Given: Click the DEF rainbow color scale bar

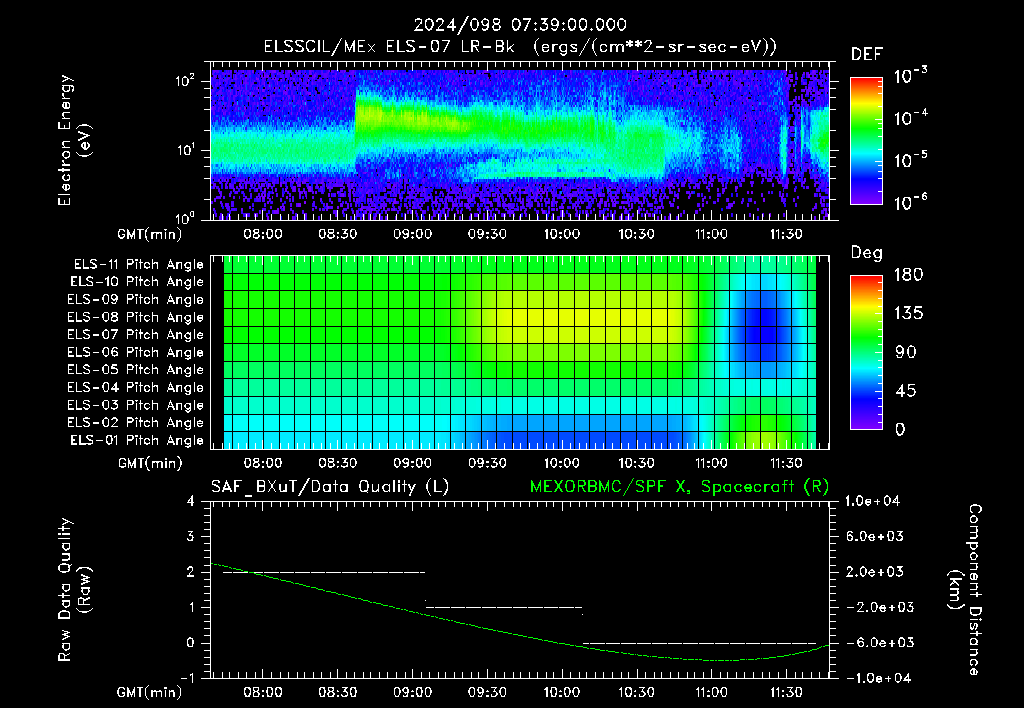Looking at the screenshot, I should (866, 140).
